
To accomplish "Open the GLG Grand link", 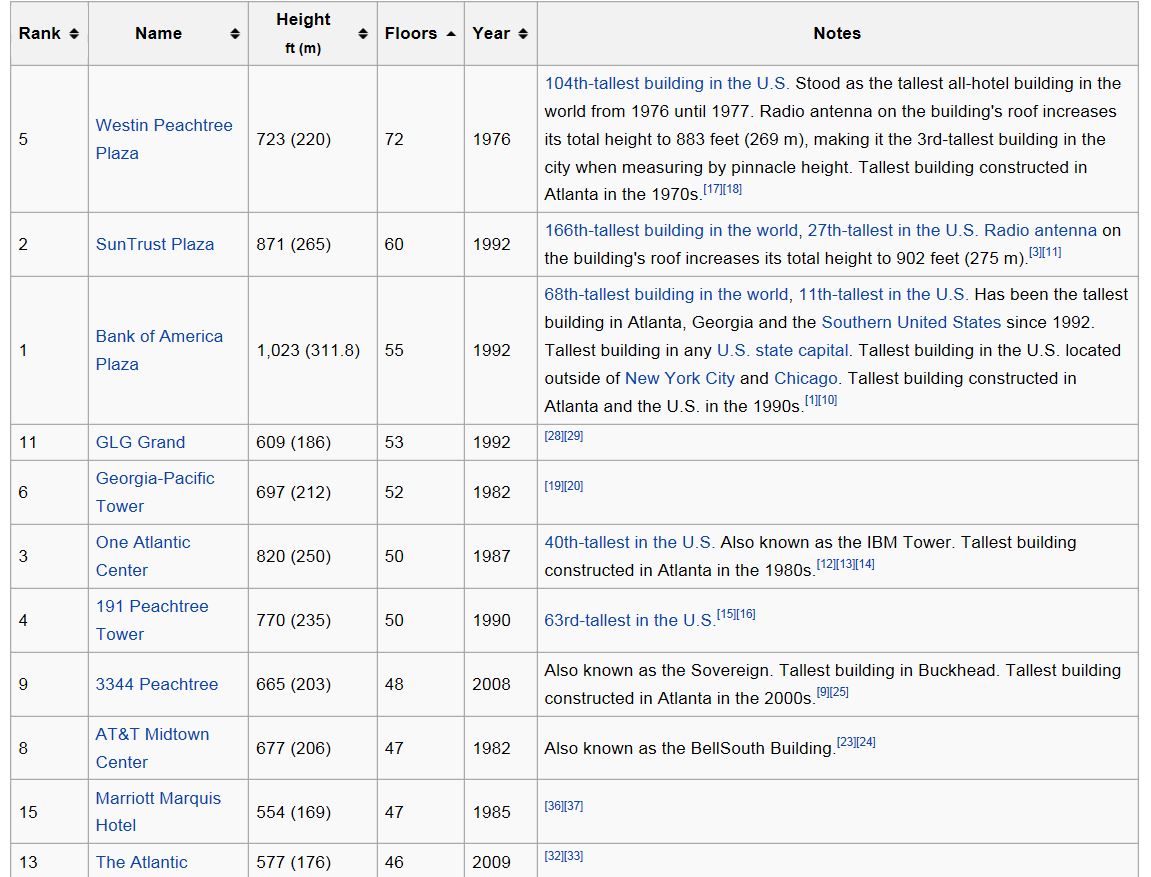I will click(x=140, y=442).
